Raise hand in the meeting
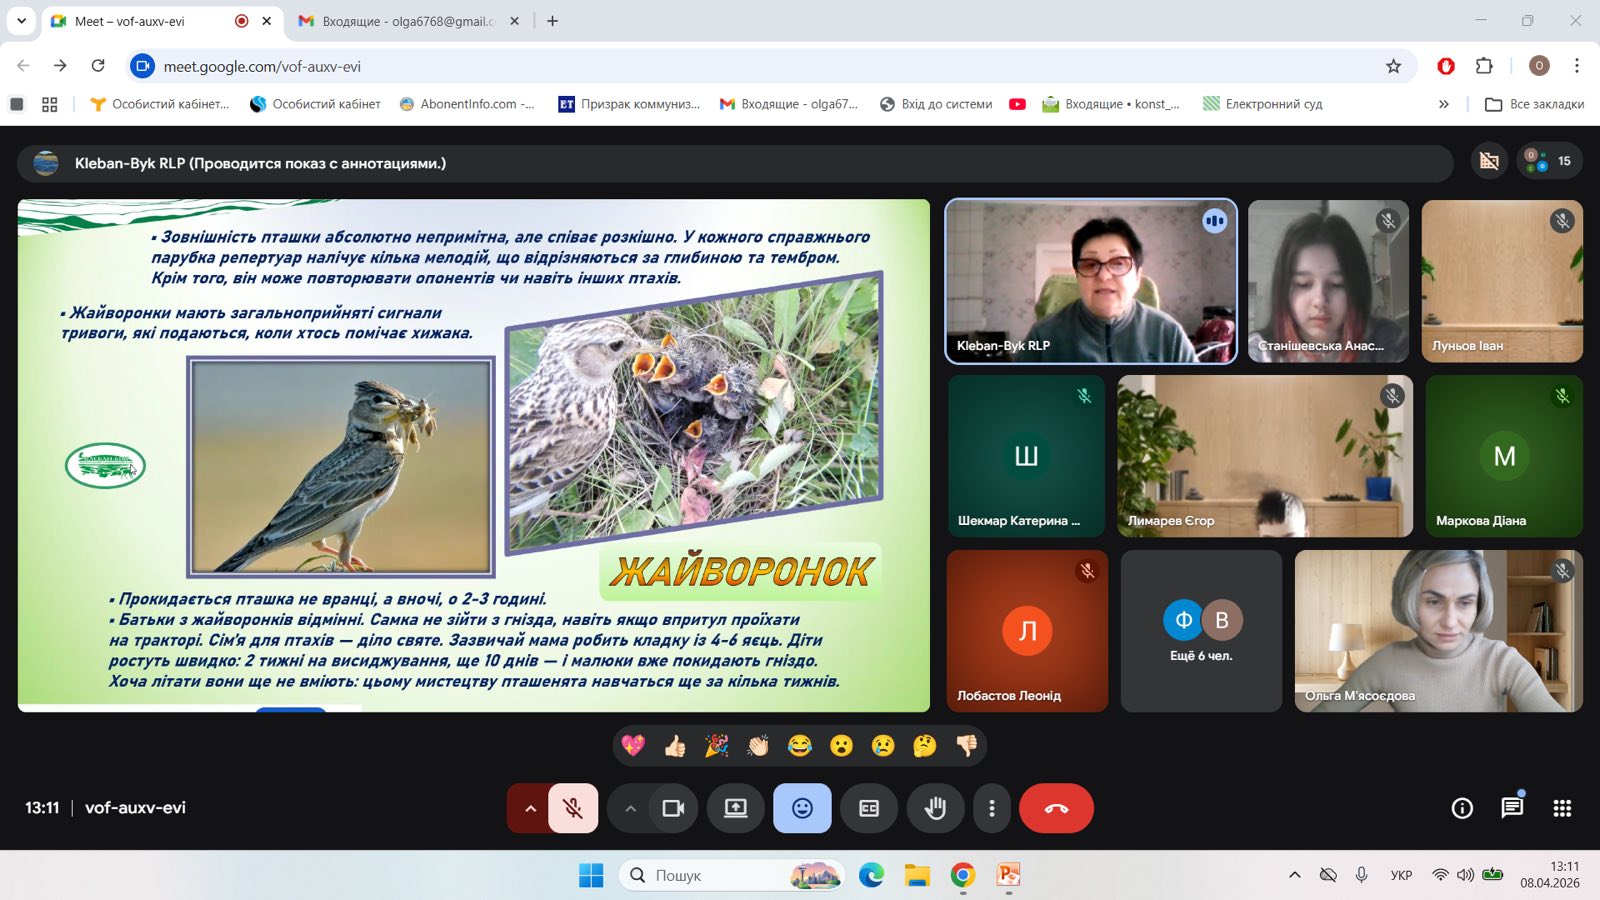The image size is (1600, 900). click(x=935, y=808)
